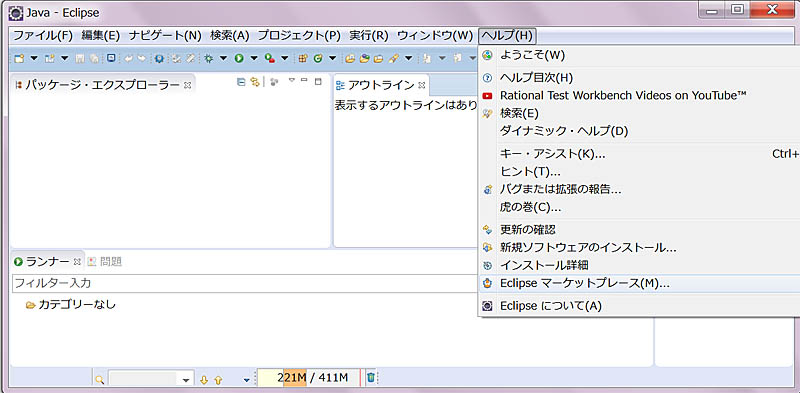Click the Debug bug icon in toolbar
Image resolution: width=800 pixels, height=393 pixels.
point(209,58)
